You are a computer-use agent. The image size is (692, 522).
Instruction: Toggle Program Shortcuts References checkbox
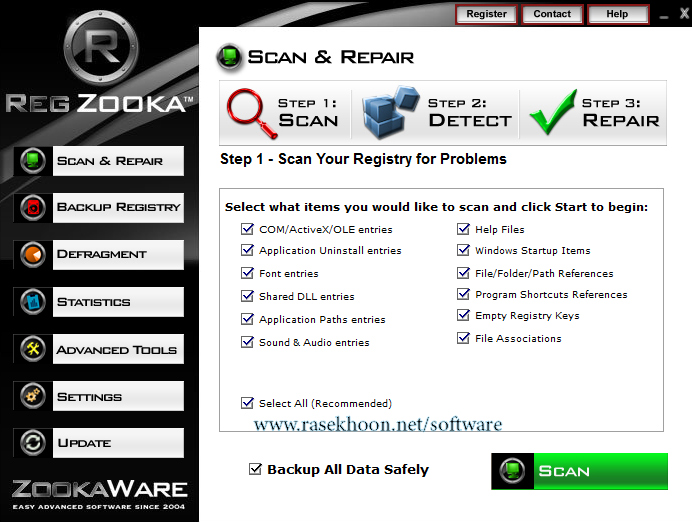tap(463, 294)
